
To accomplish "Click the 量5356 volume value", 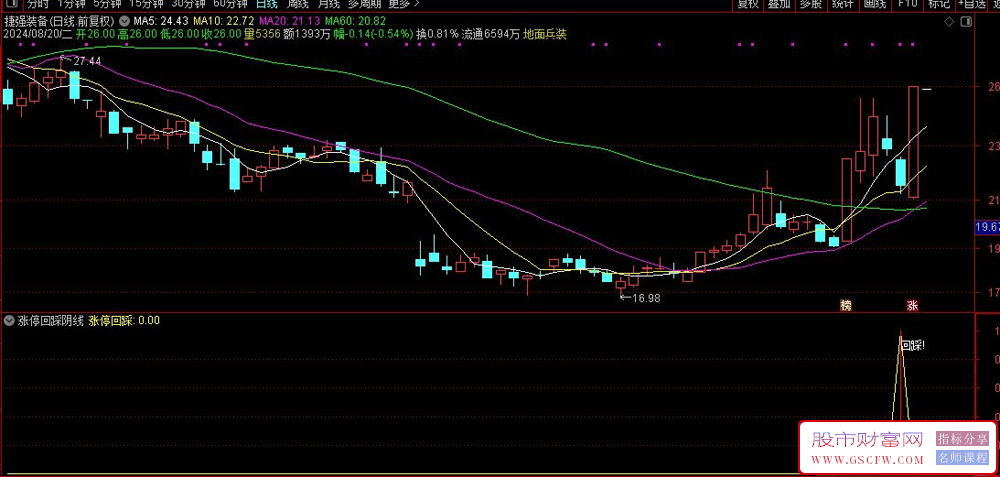I will [x=263, y=34].
